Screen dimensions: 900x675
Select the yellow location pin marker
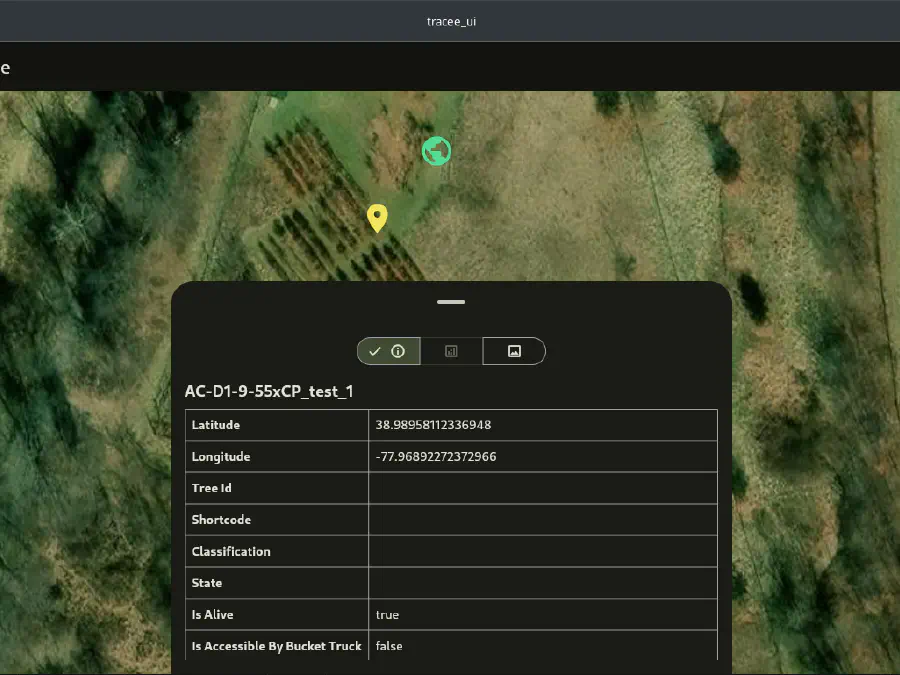coord(377,218)
